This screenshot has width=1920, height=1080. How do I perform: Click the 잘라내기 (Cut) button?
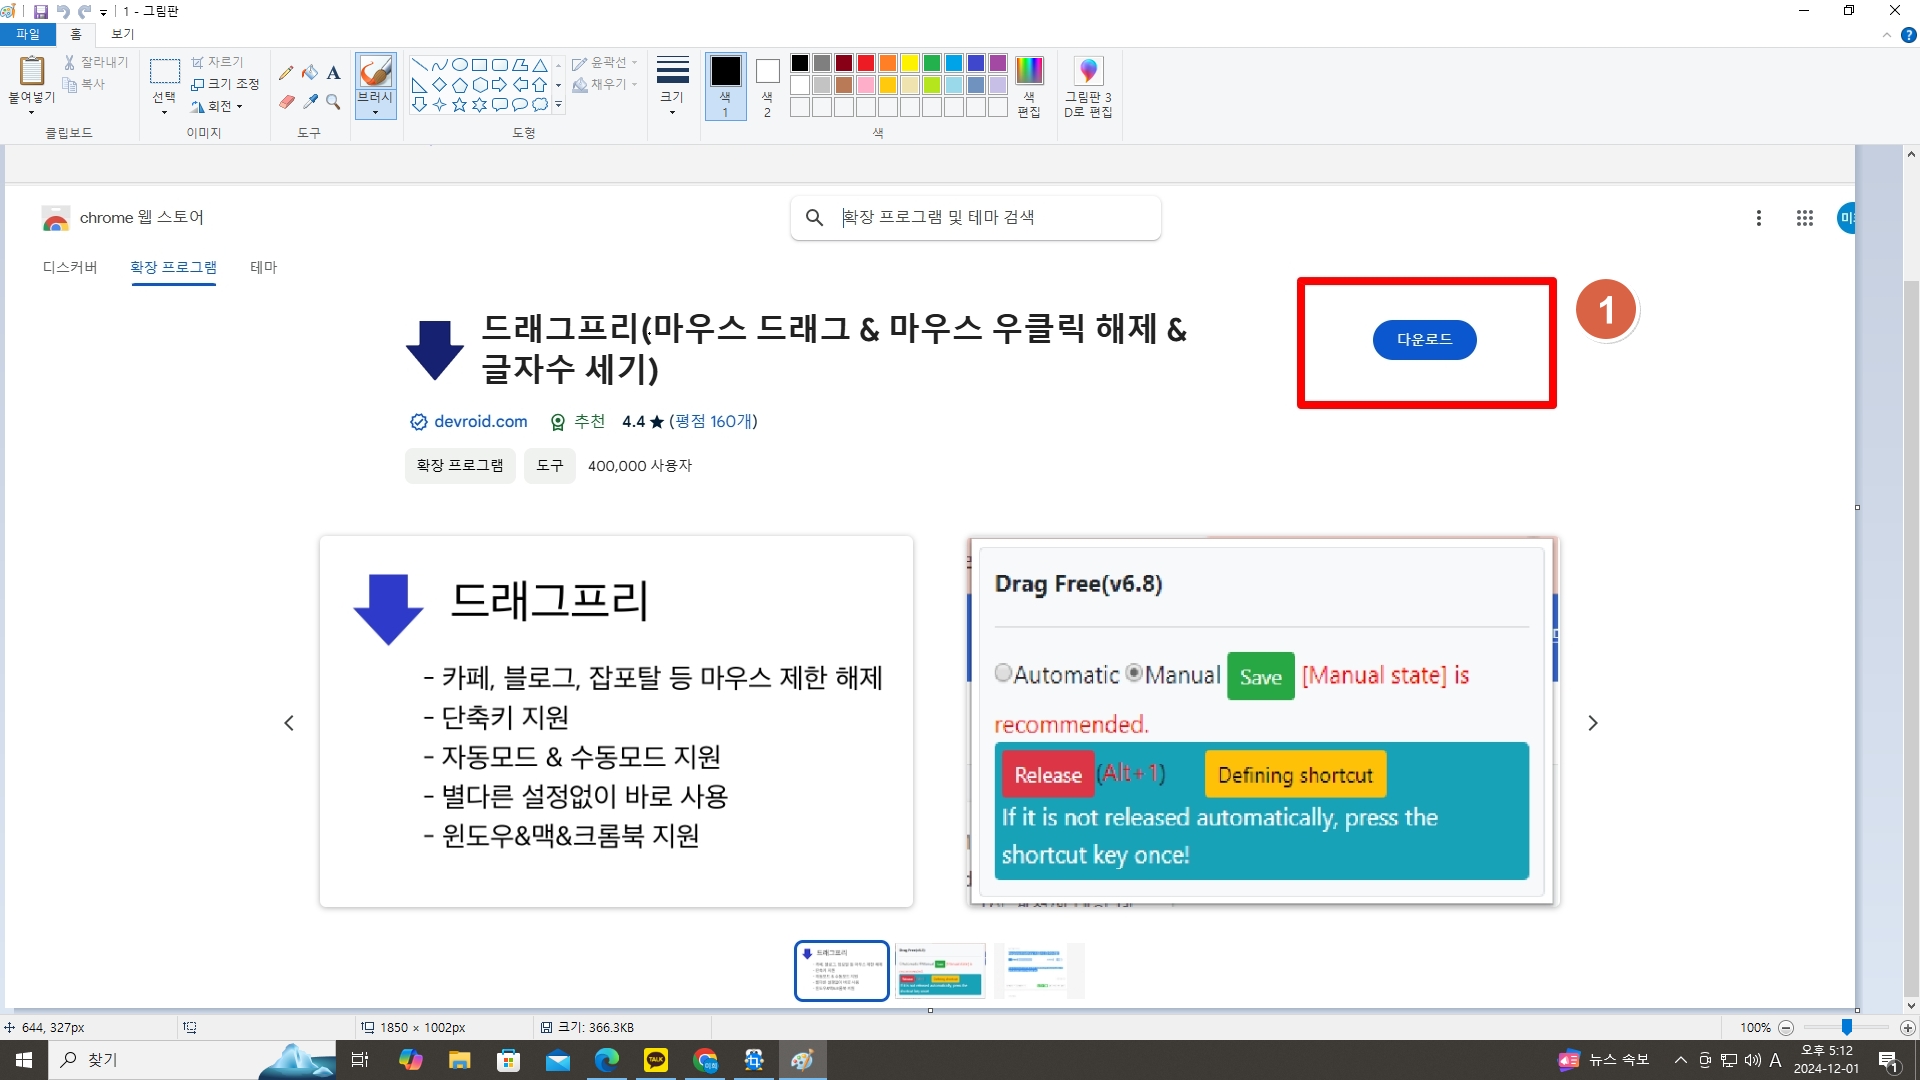96,62
